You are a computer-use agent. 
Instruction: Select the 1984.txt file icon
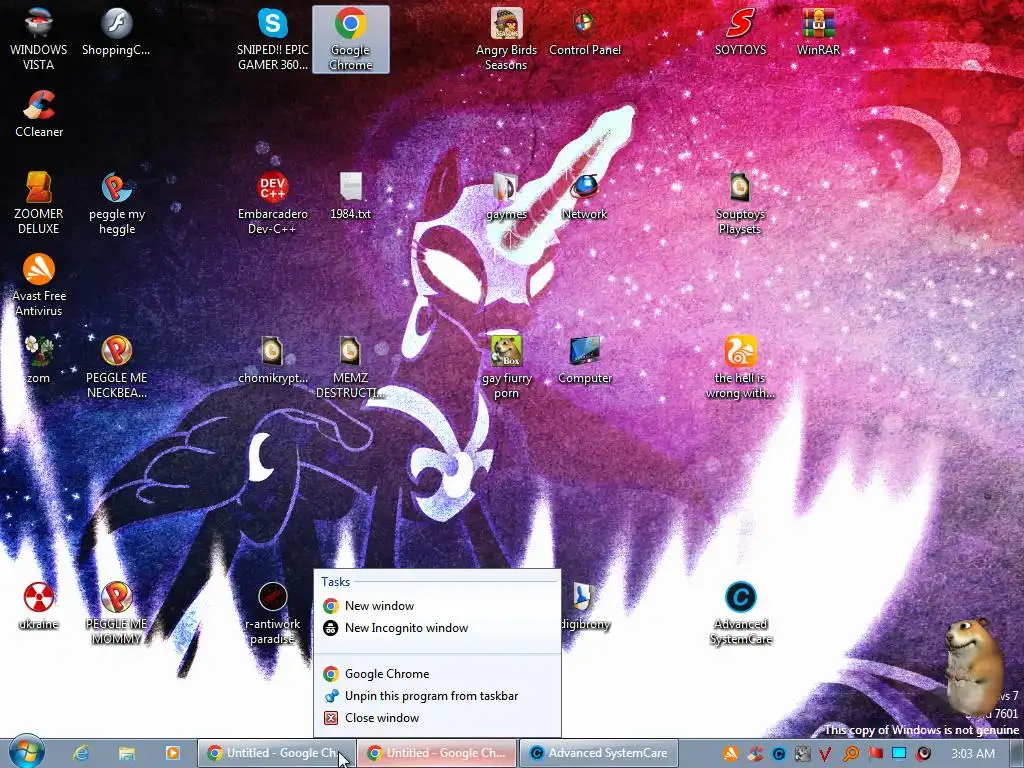click(x=351, y=196)
